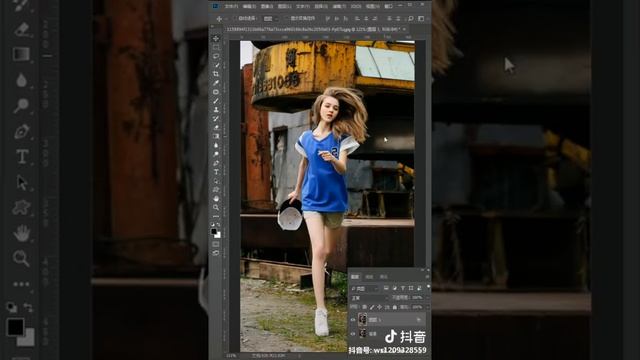Select the Zoom tool in the toolbox
This screenshot has height=360, width=640.
click(x=216, y=207)
